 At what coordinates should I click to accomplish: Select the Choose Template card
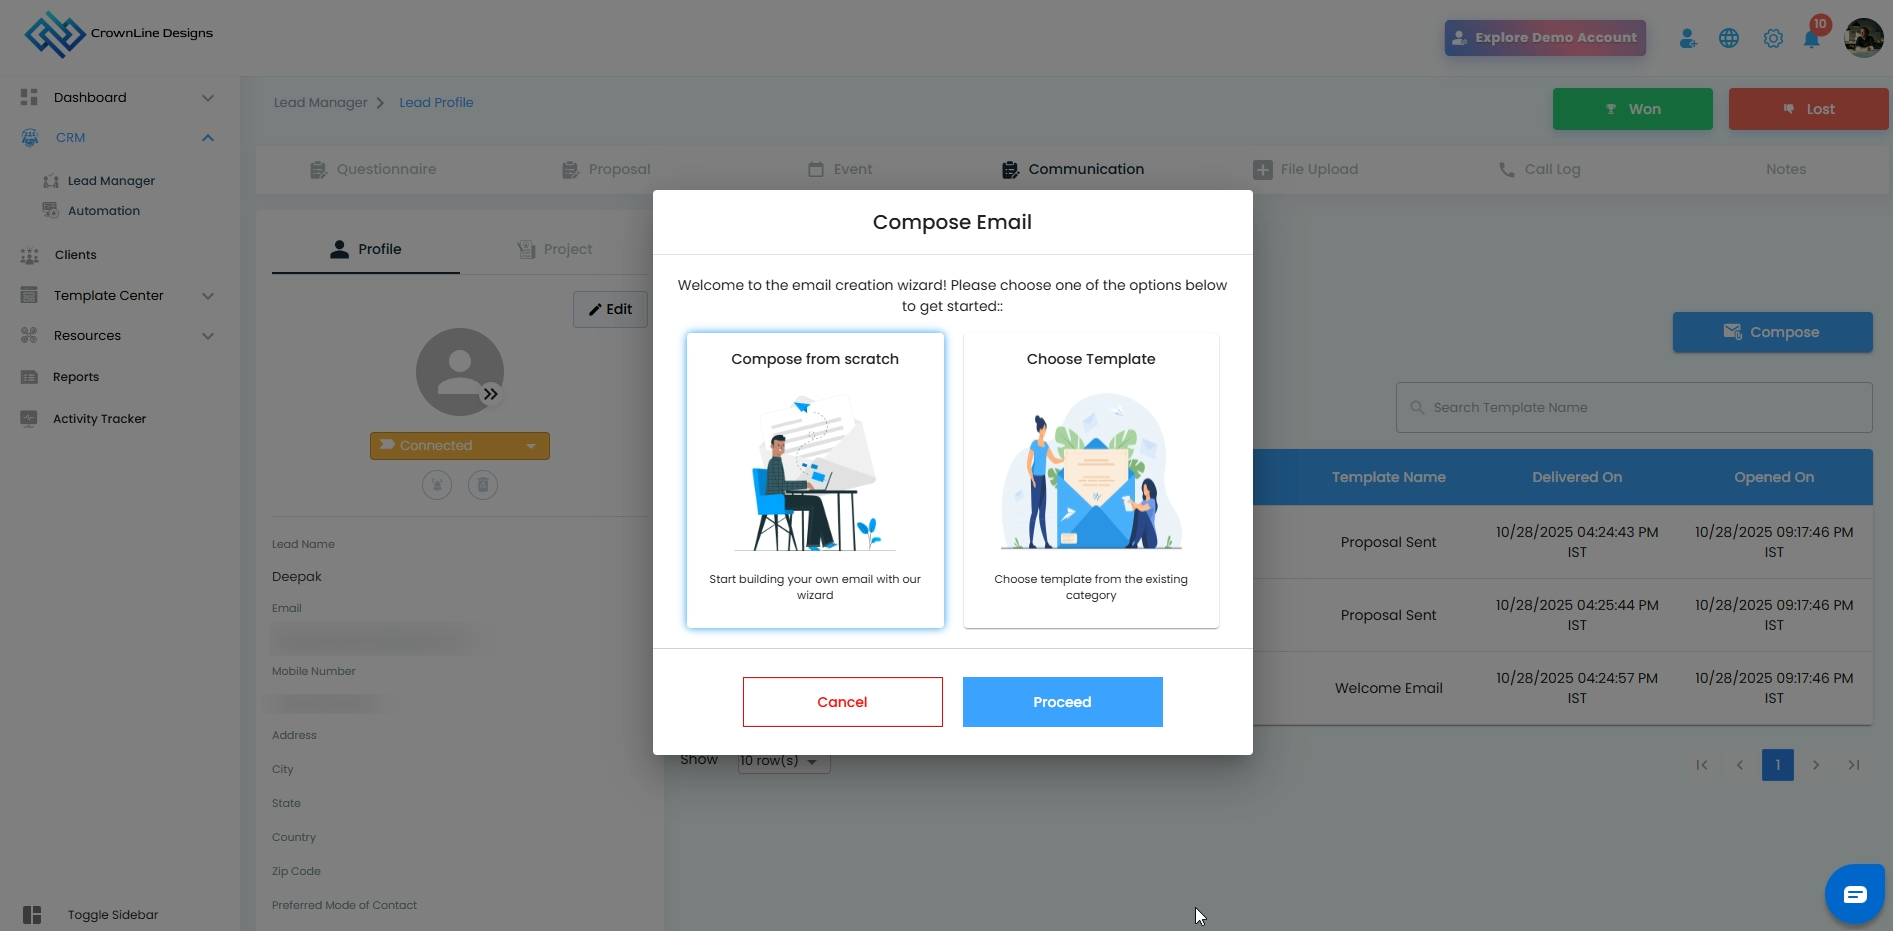point(1091,480)
